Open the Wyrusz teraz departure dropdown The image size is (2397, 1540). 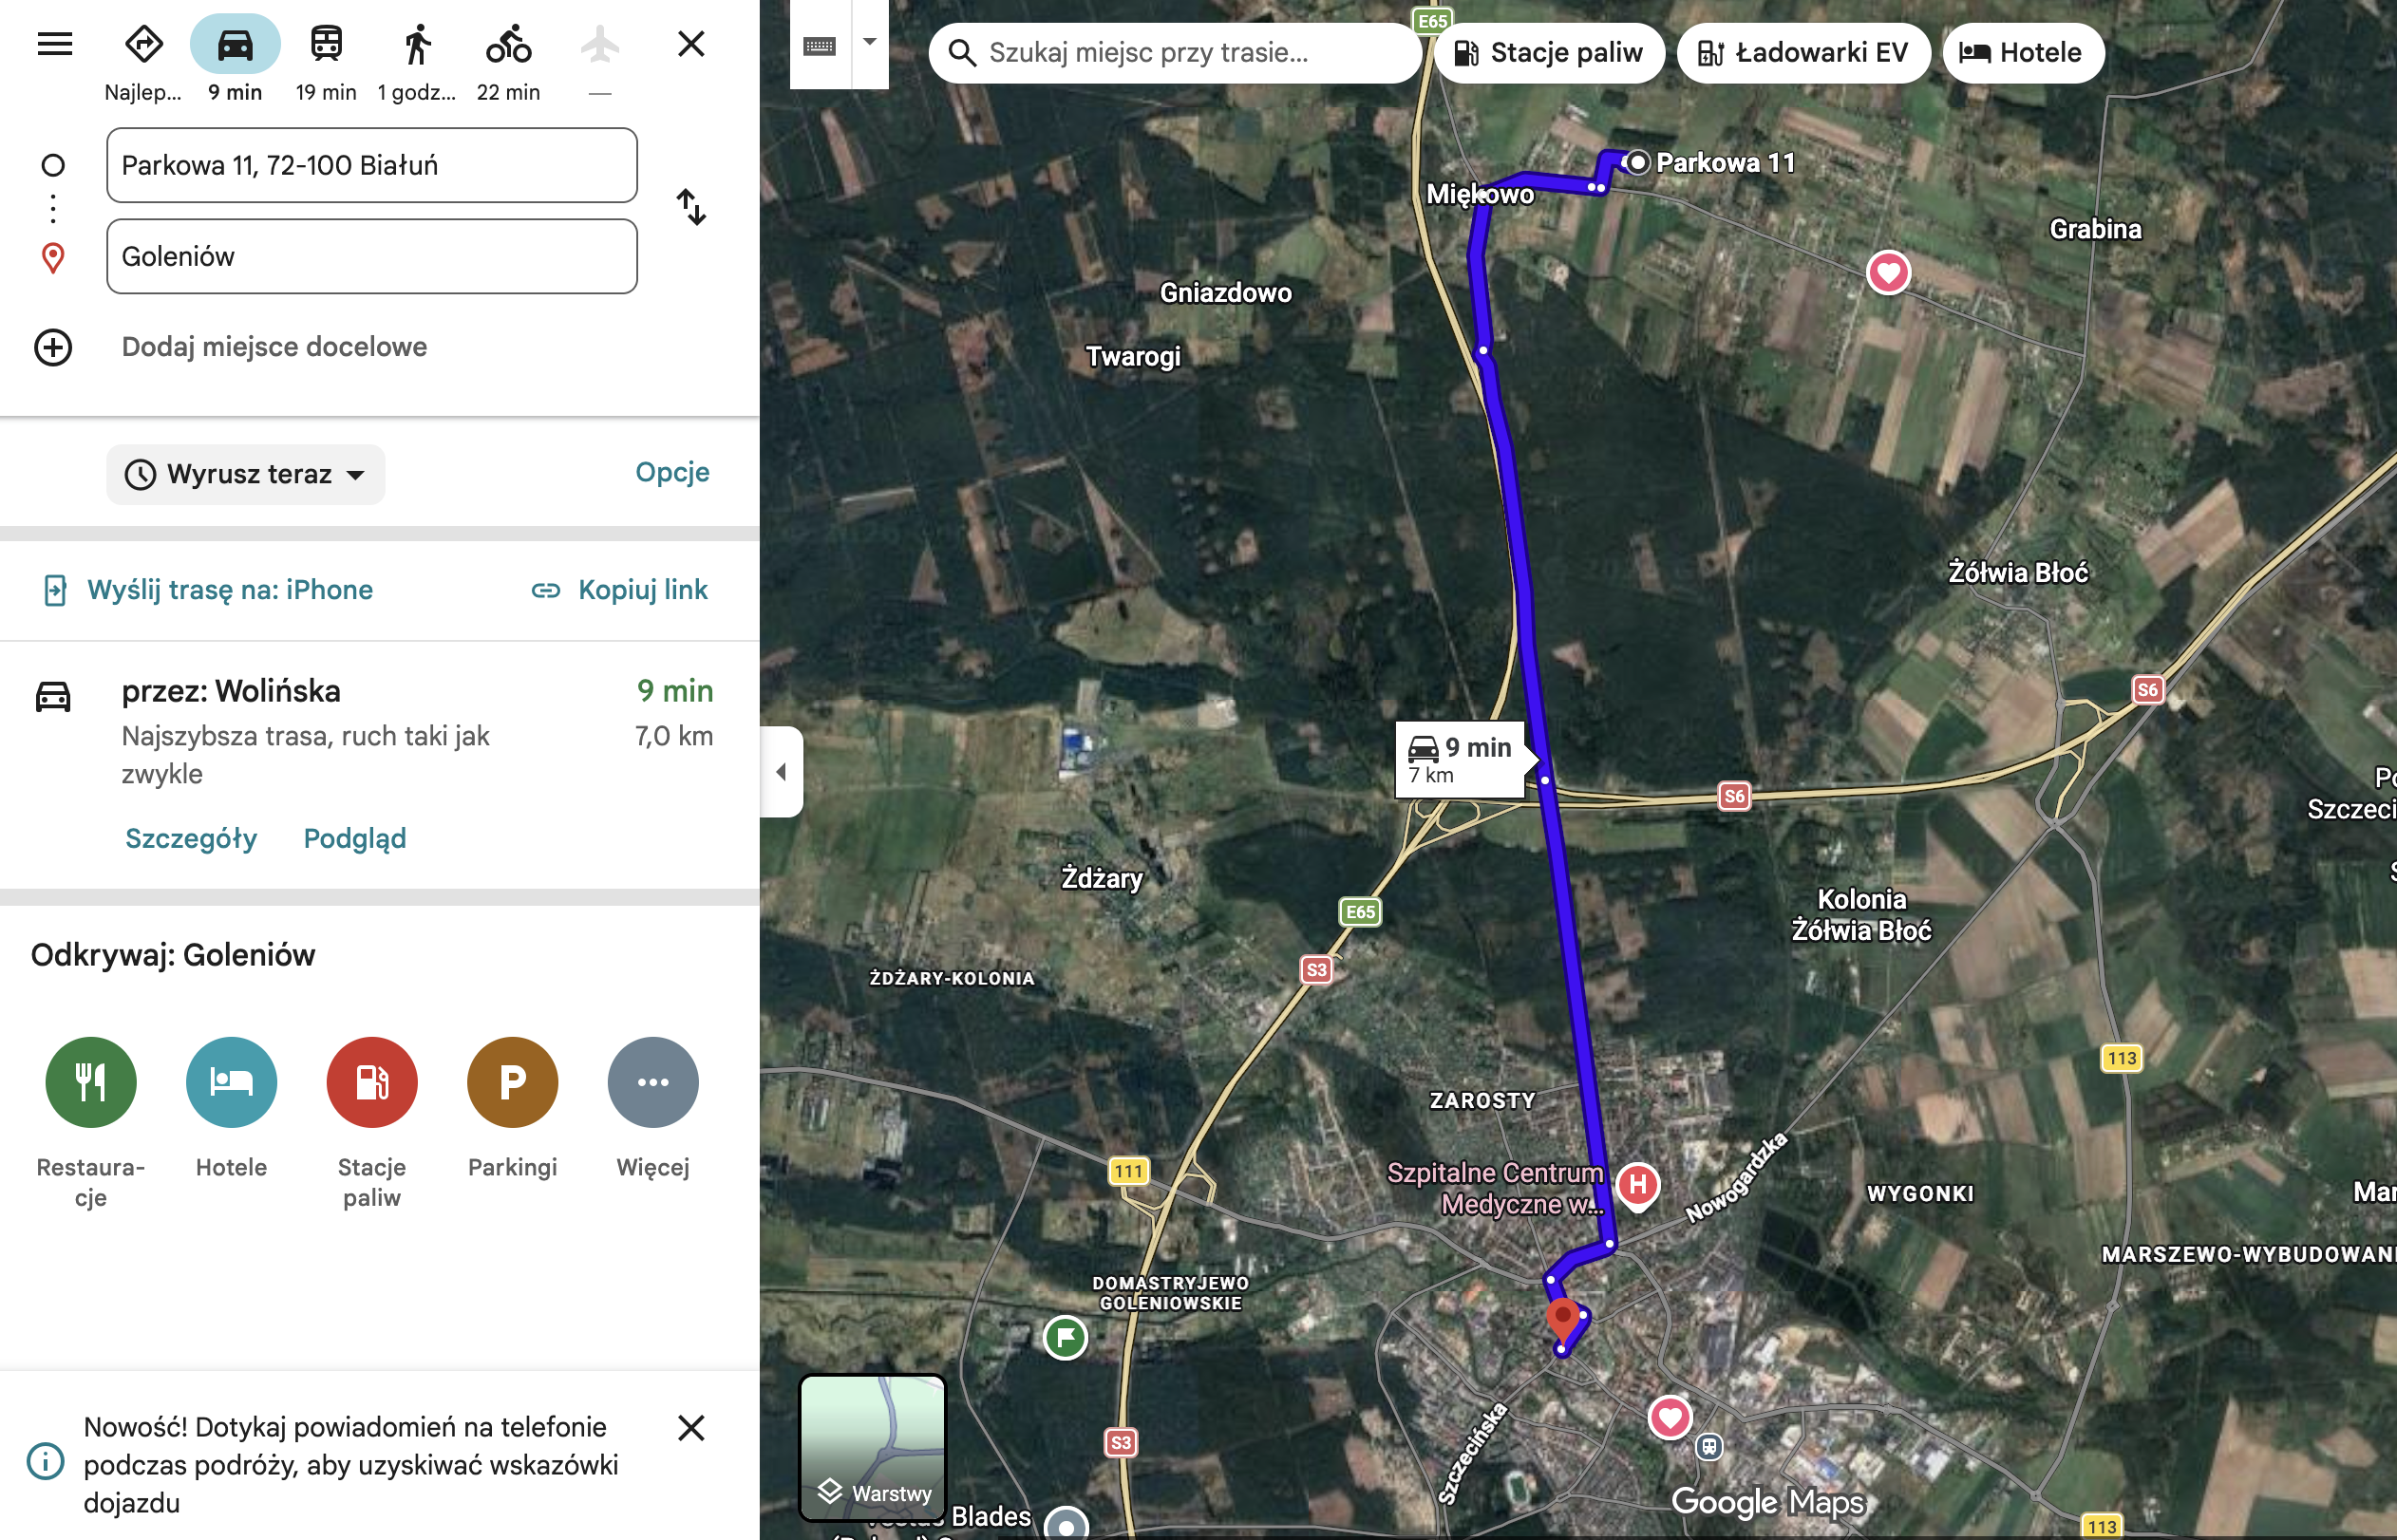(246, 474)
